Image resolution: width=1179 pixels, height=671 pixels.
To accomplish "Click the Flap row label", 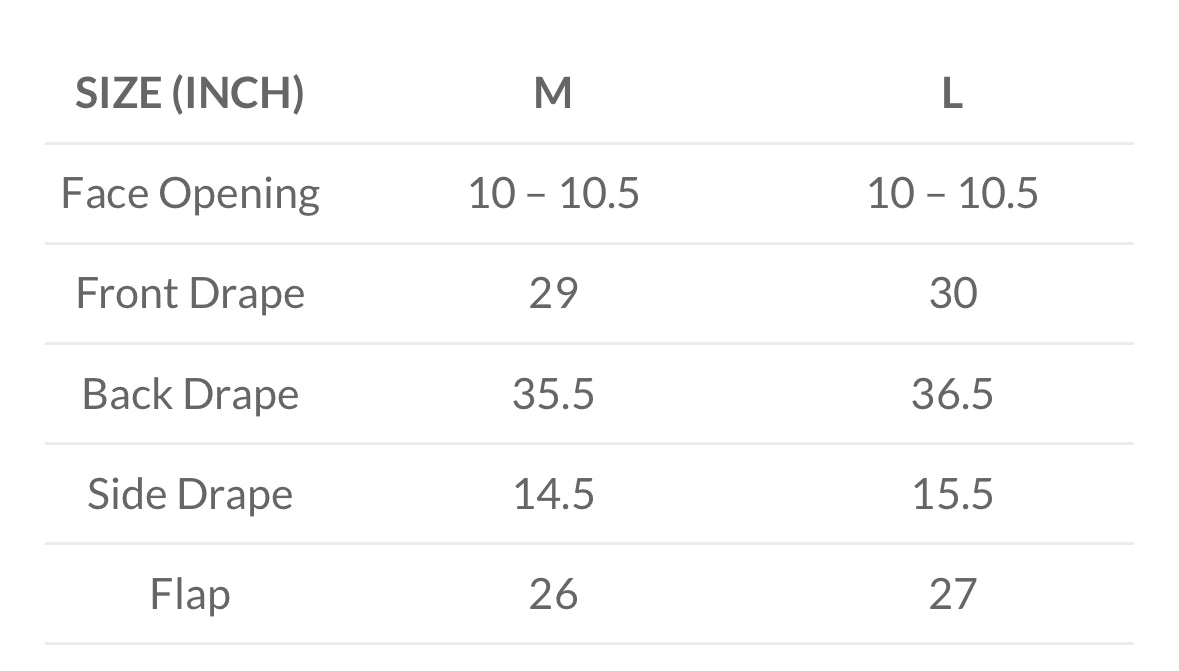I will tap(190, 594).
